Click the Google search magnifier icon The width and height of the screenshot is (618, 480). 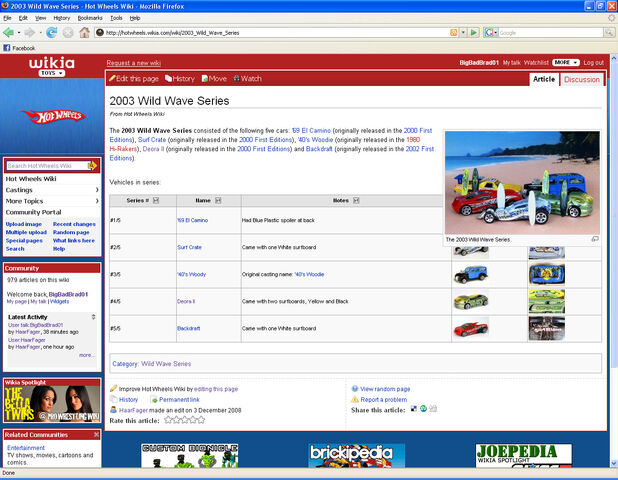(x=609, y=33)
